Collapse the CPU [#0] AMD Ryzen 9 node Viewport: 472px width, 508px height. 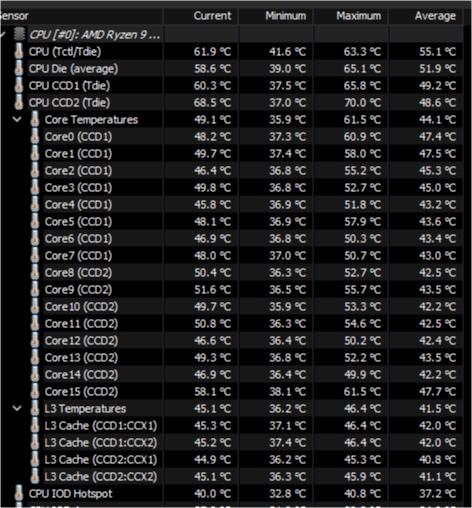tap(3, 34)
